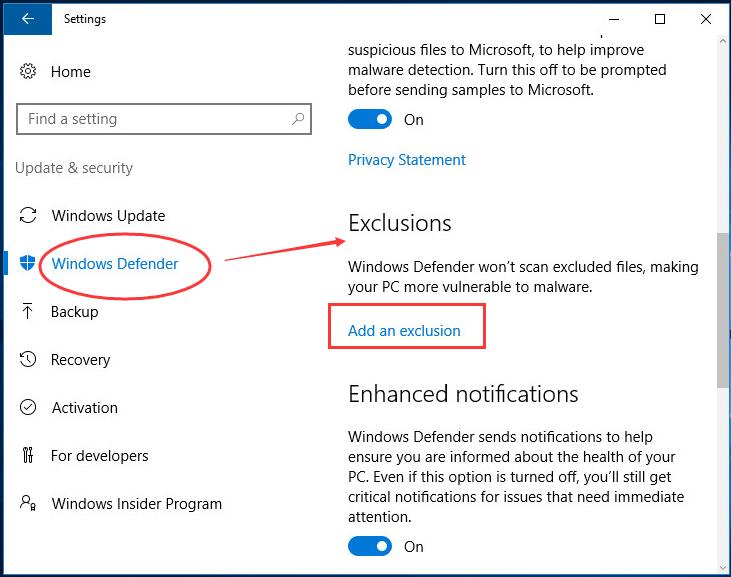Click the Windows Update sync icon
The height and width of the screenshot is (577, 731).
point(29,216)
